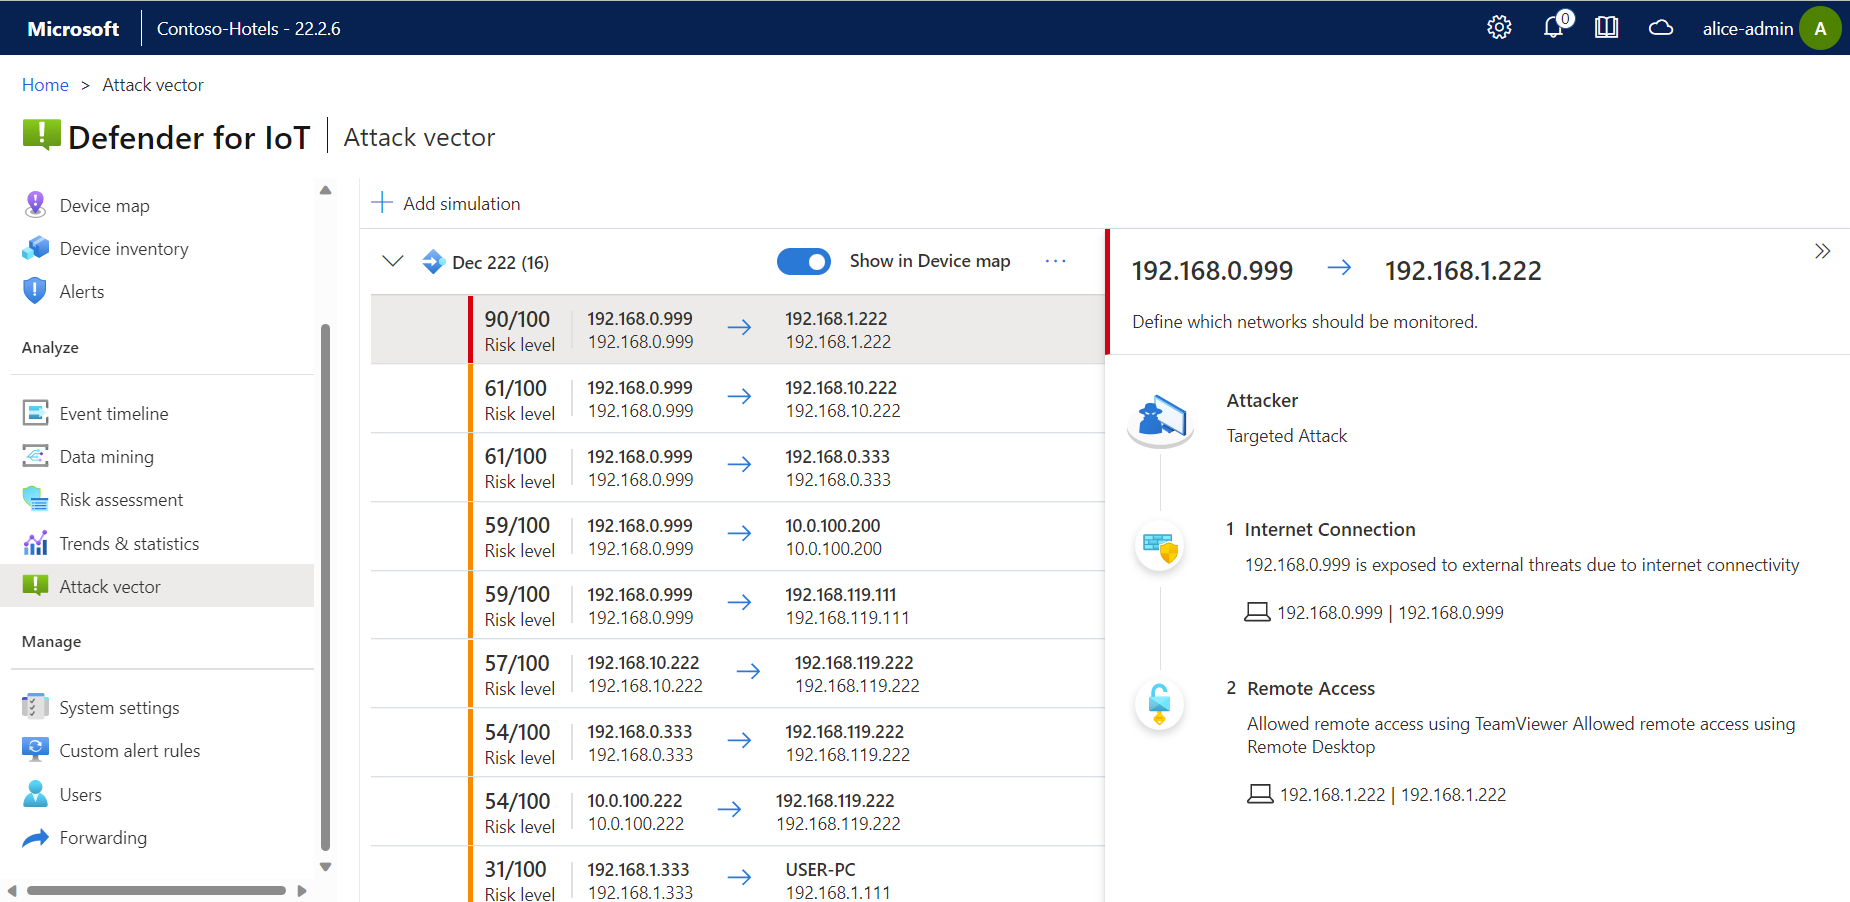Click the device icon beside 192.168.0.999 details
1850x902 pixels.
click(x=1257, y=612)
